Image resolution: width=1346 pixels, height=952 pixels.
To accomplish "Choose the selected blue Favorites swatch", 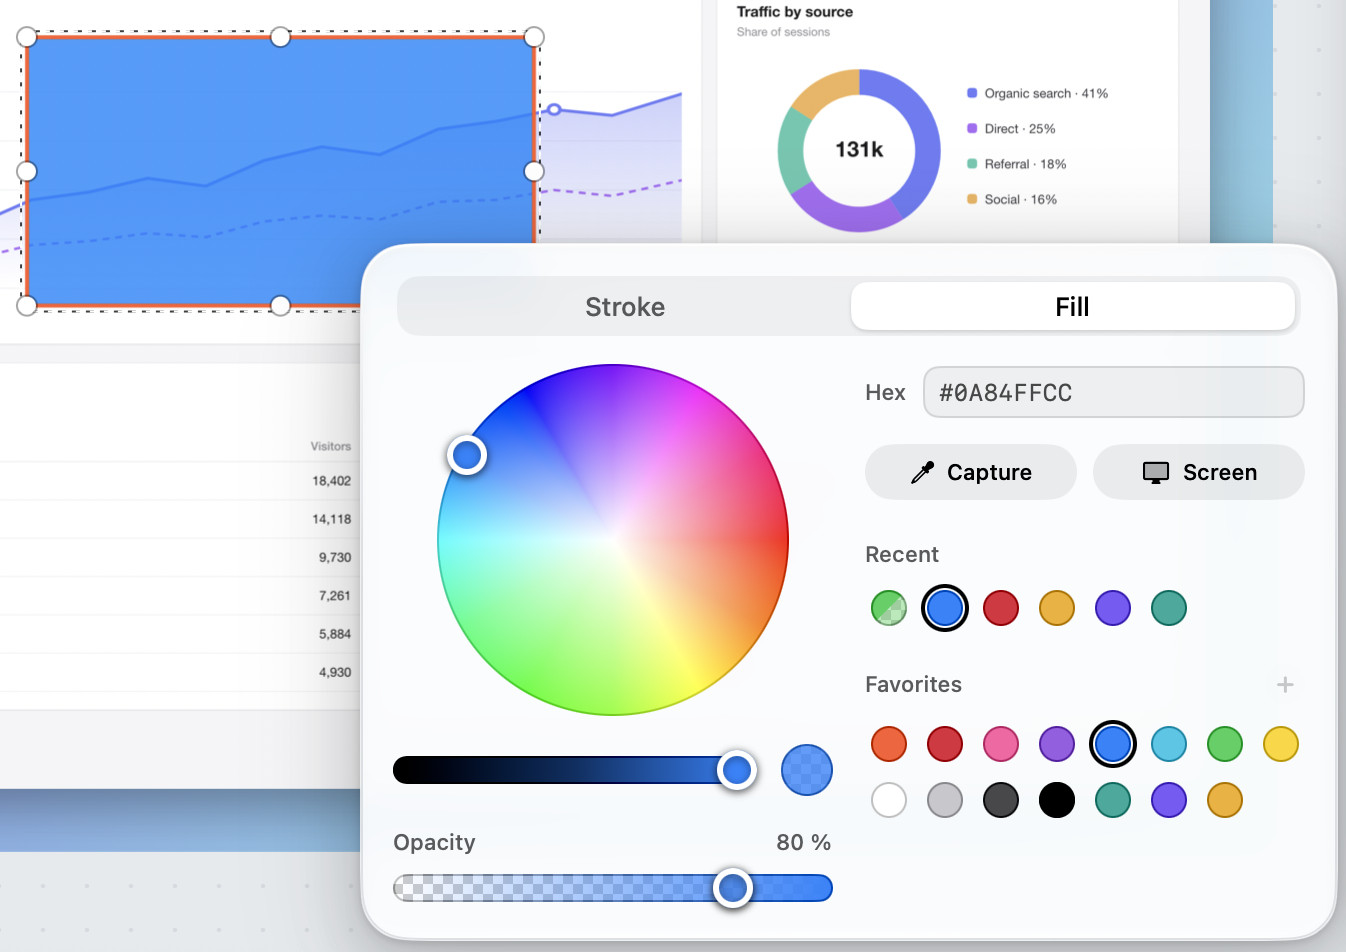I will pos(1113,744).
